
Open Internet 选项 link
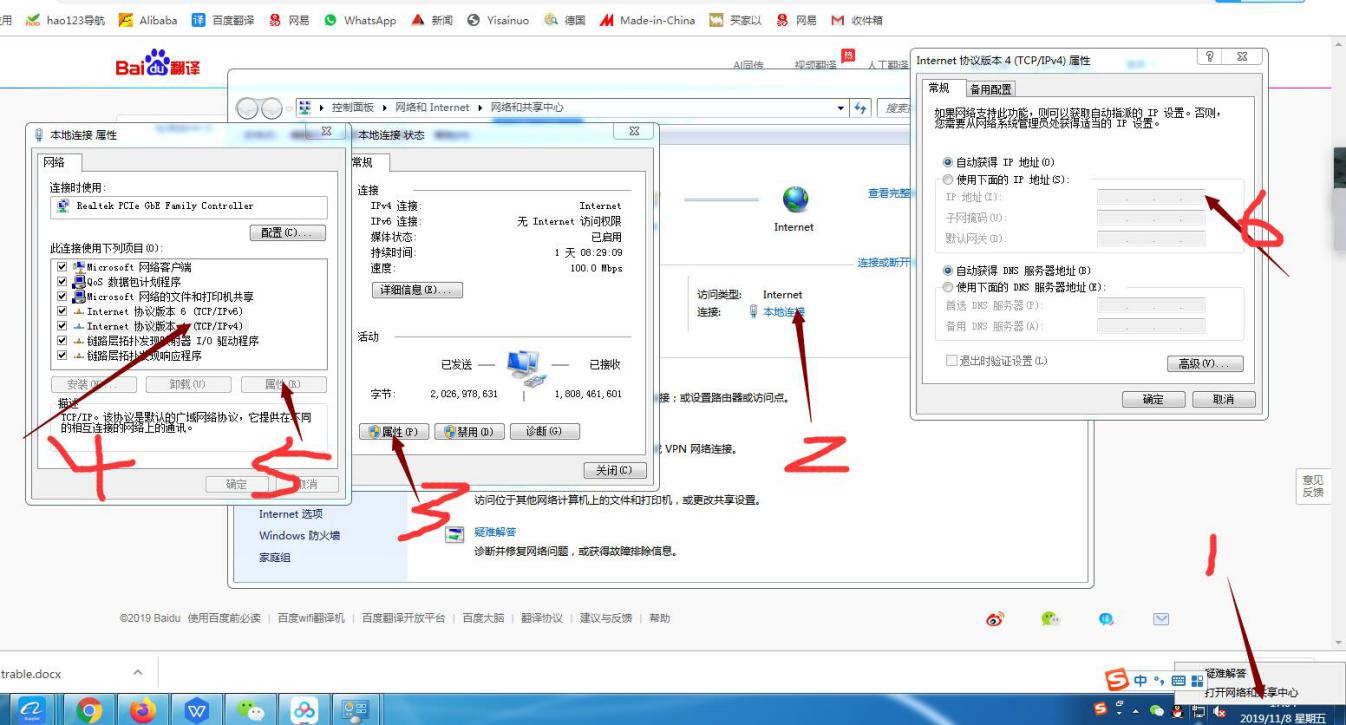coord(291,514)
